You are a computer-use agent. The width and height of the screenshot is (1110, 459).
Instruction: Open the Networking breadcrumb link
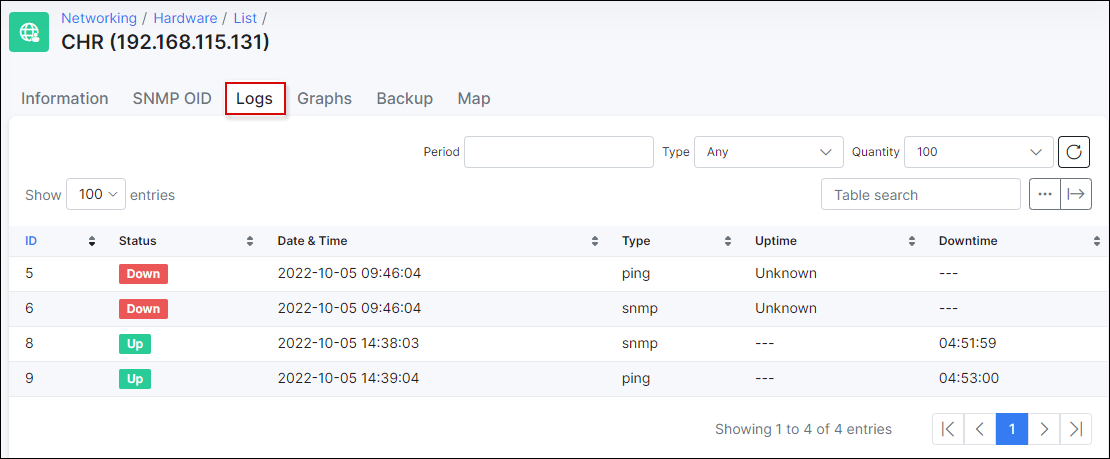[x=99, y=18]
